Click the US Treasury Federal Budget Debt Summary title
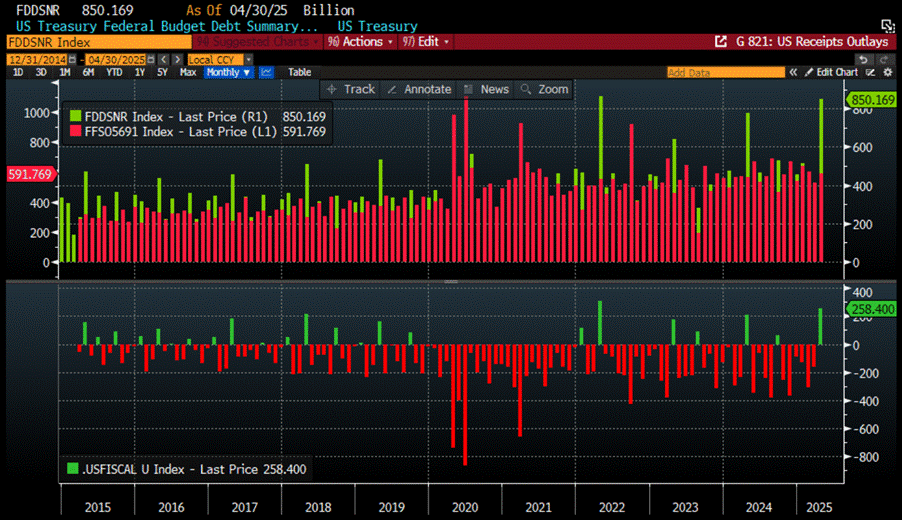Viewport: 902px width, 520px height. pyautogui.click(x=167, y=26)
